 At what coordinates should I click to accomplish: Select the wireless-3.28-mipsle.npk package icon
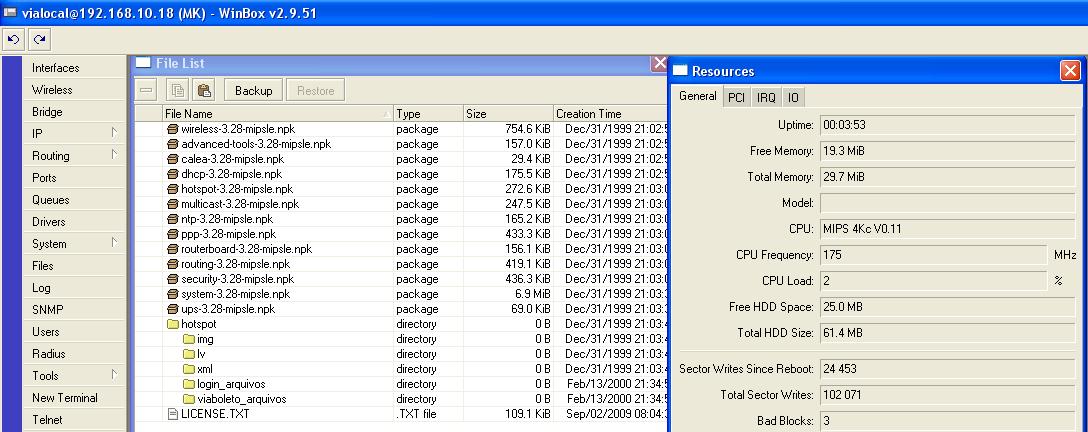click(173, 129)
